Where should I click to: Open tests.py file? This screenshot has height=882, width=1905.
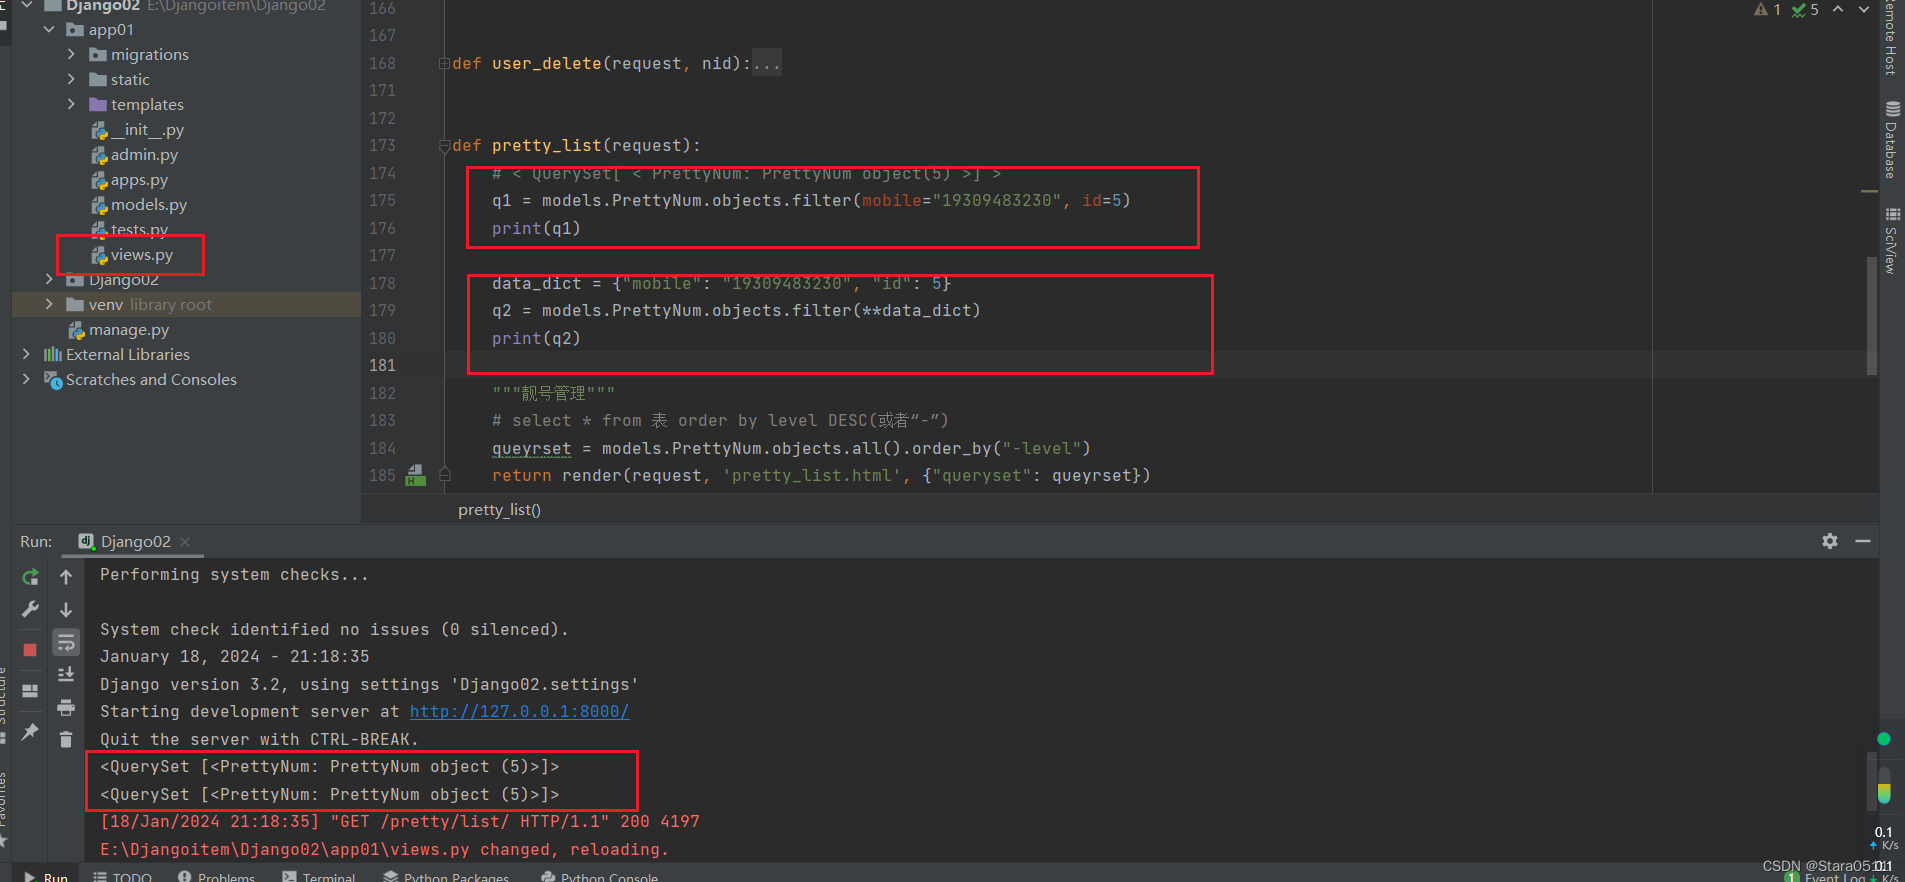tap(130, 230)
